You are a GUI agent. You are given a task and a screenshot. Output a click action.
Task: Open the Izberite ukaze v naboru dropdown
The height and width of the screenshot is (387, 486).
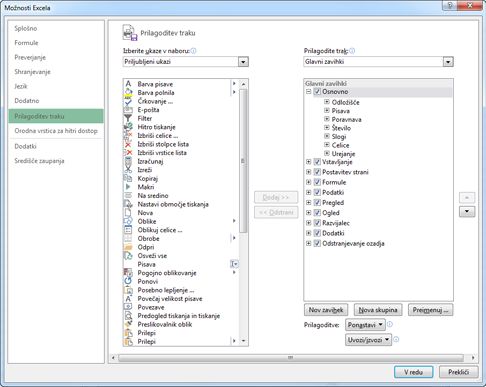(243, 62)
